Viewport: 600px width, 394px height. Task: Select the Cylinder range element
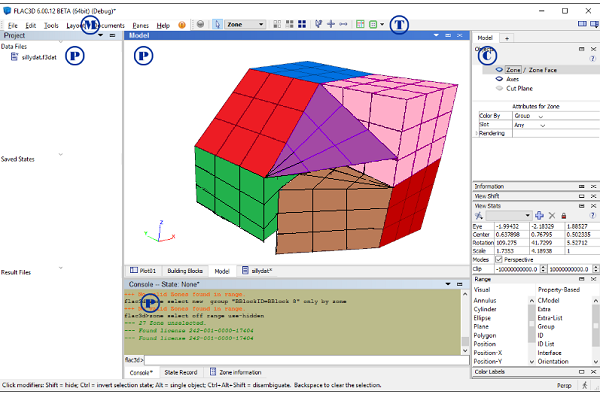pos(485,309)
